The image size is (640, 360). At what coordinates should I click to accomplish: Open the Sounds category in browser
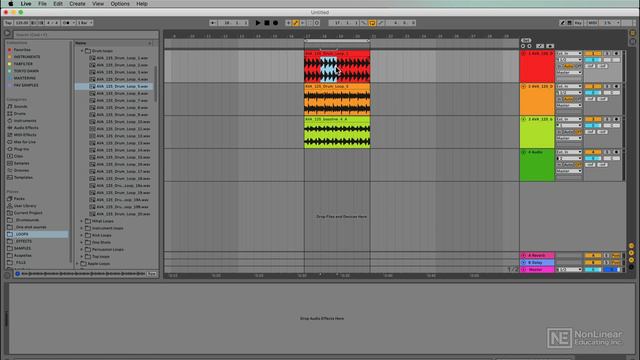(x=20, y=107)
